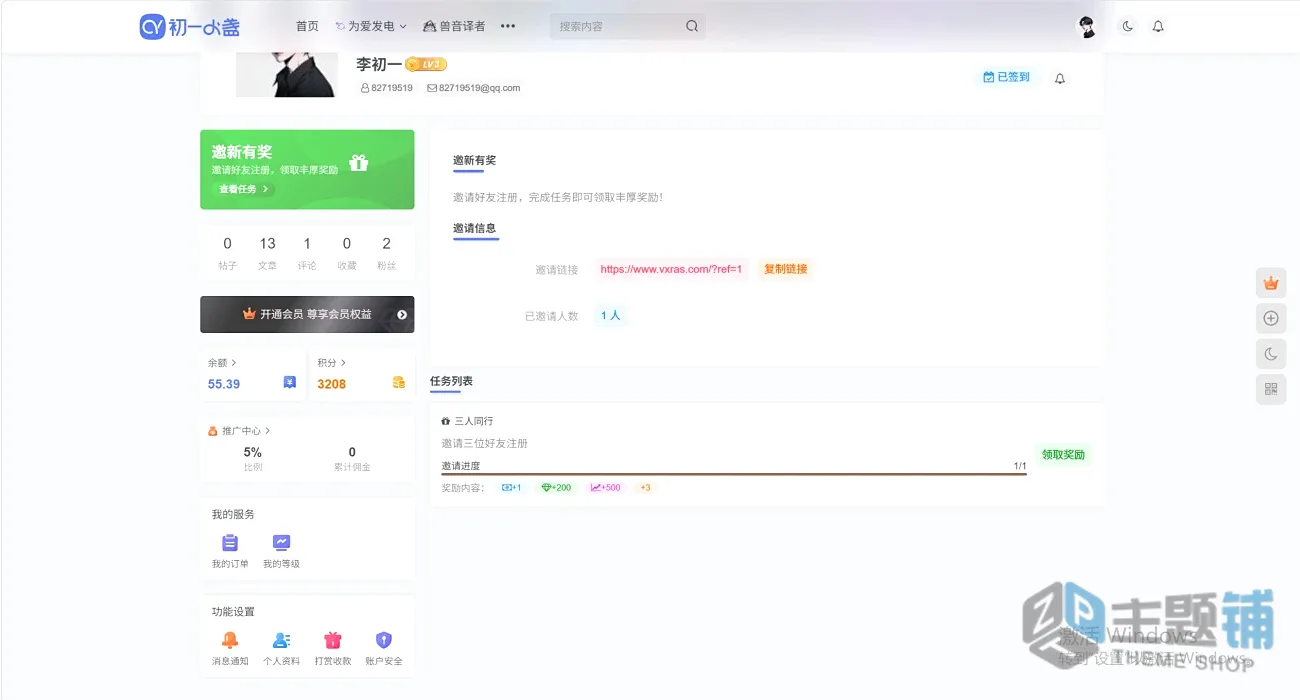Toggle dark mode moon in header
The height and width of the screenshot is (700, 1300).
(1128, 26)
